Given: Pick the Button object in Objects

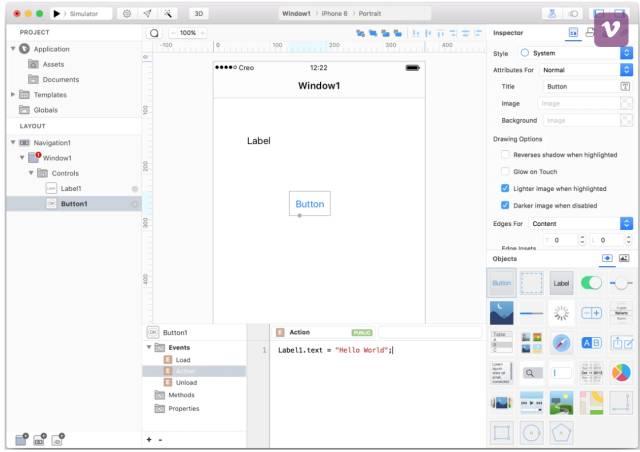Looking at the screenshot, I should tap(501, 283).
